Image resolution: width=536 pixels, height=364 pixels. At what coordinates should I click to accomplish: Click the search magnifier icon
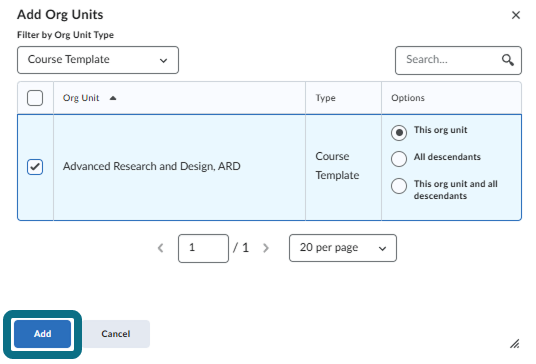click(x=508, y=60)
